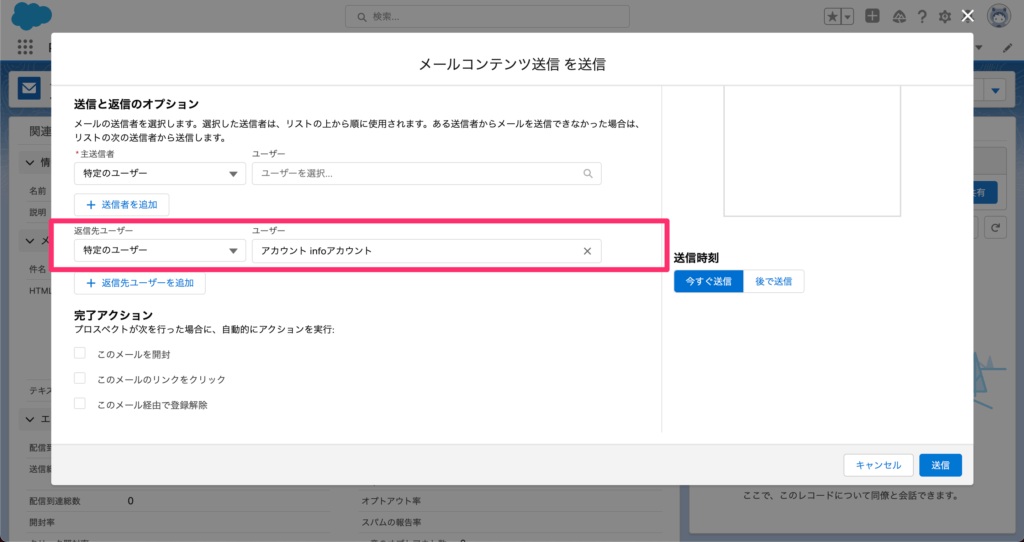This screenshot has height=542, width=1024.
Task: Click the ユーザーを選択 lookup field
Action: pyautogui.click(x=426, y=174)
